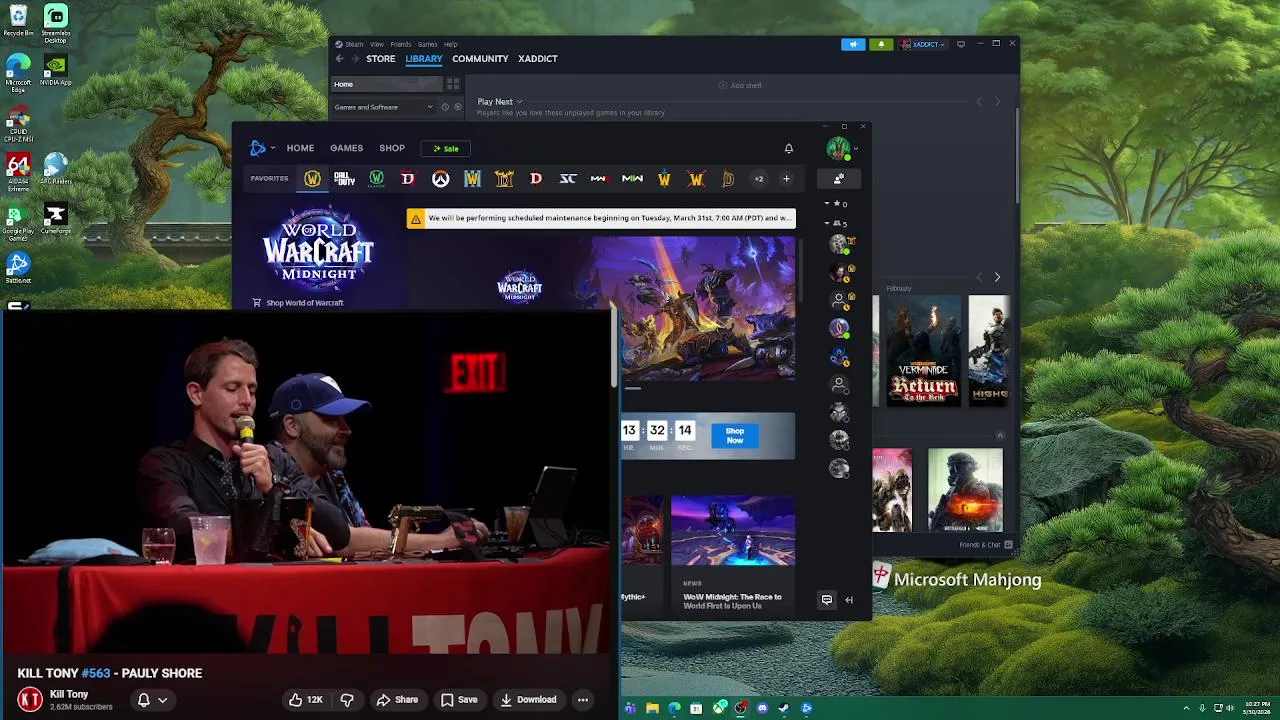Switch Steam library to grid collections view

tap(453, 85)
